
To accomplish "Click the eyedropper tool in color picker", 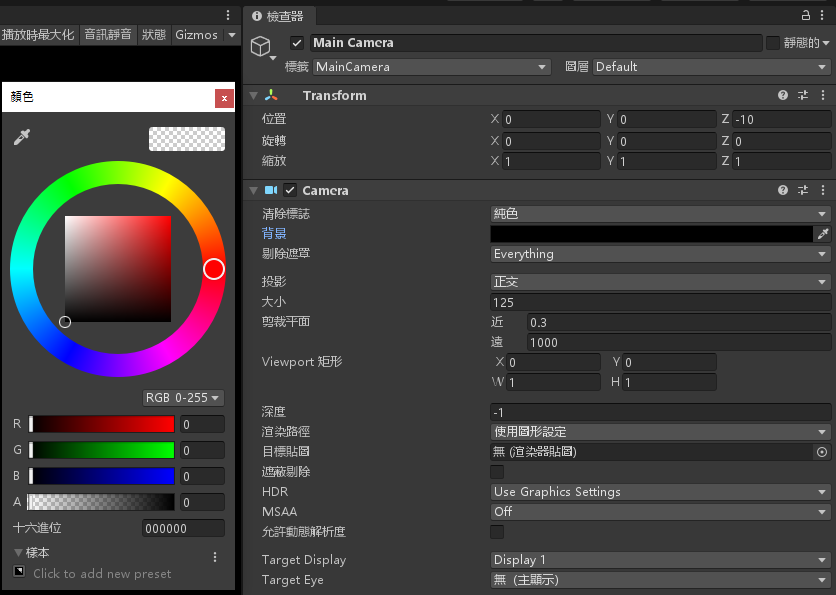I will [x=22, y=138].
